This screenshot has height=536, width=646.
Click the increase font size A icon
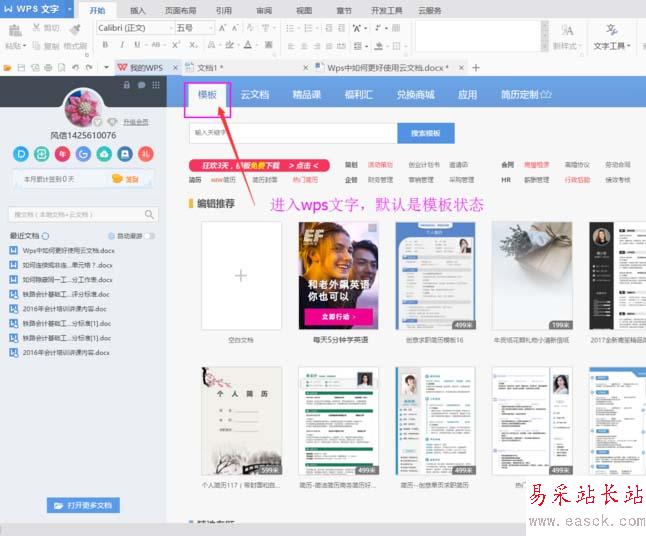(222, 28)
